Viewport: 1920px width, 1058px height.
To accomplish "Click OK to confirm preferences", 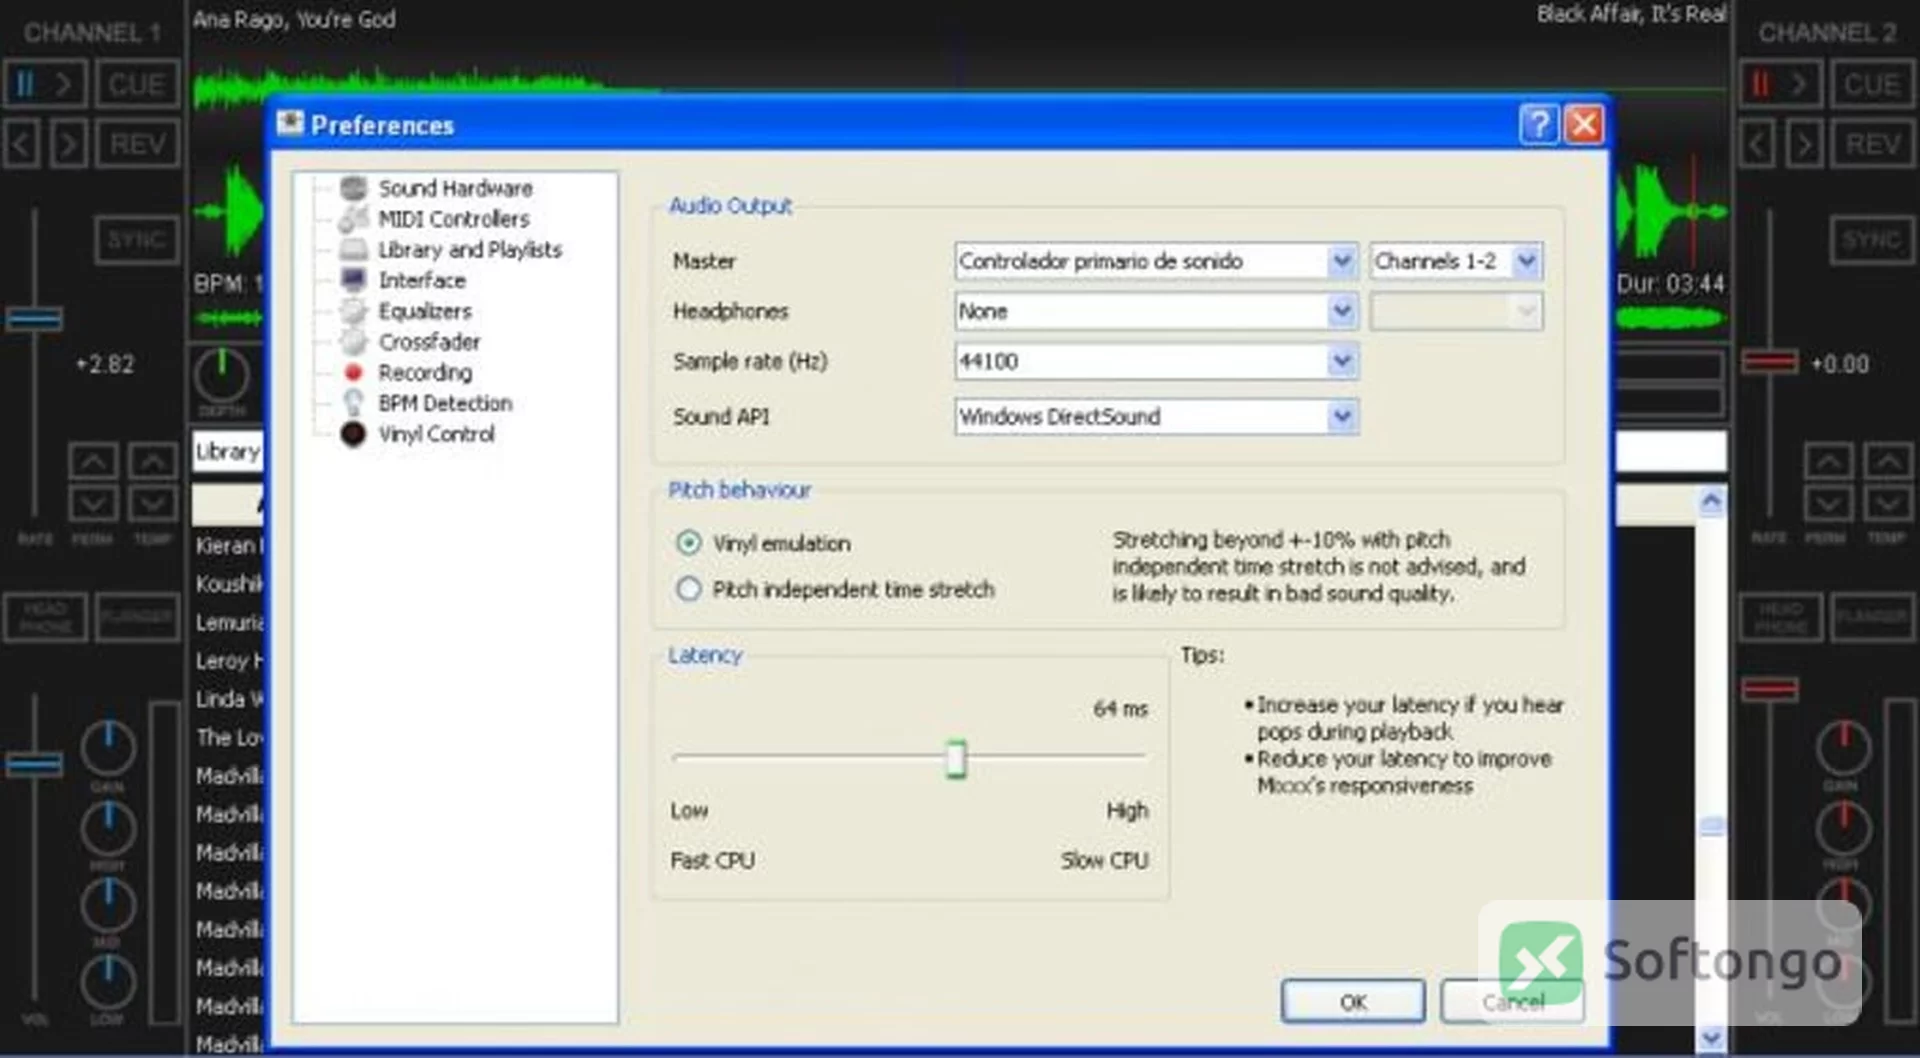I will [x=1353, y=1001].
